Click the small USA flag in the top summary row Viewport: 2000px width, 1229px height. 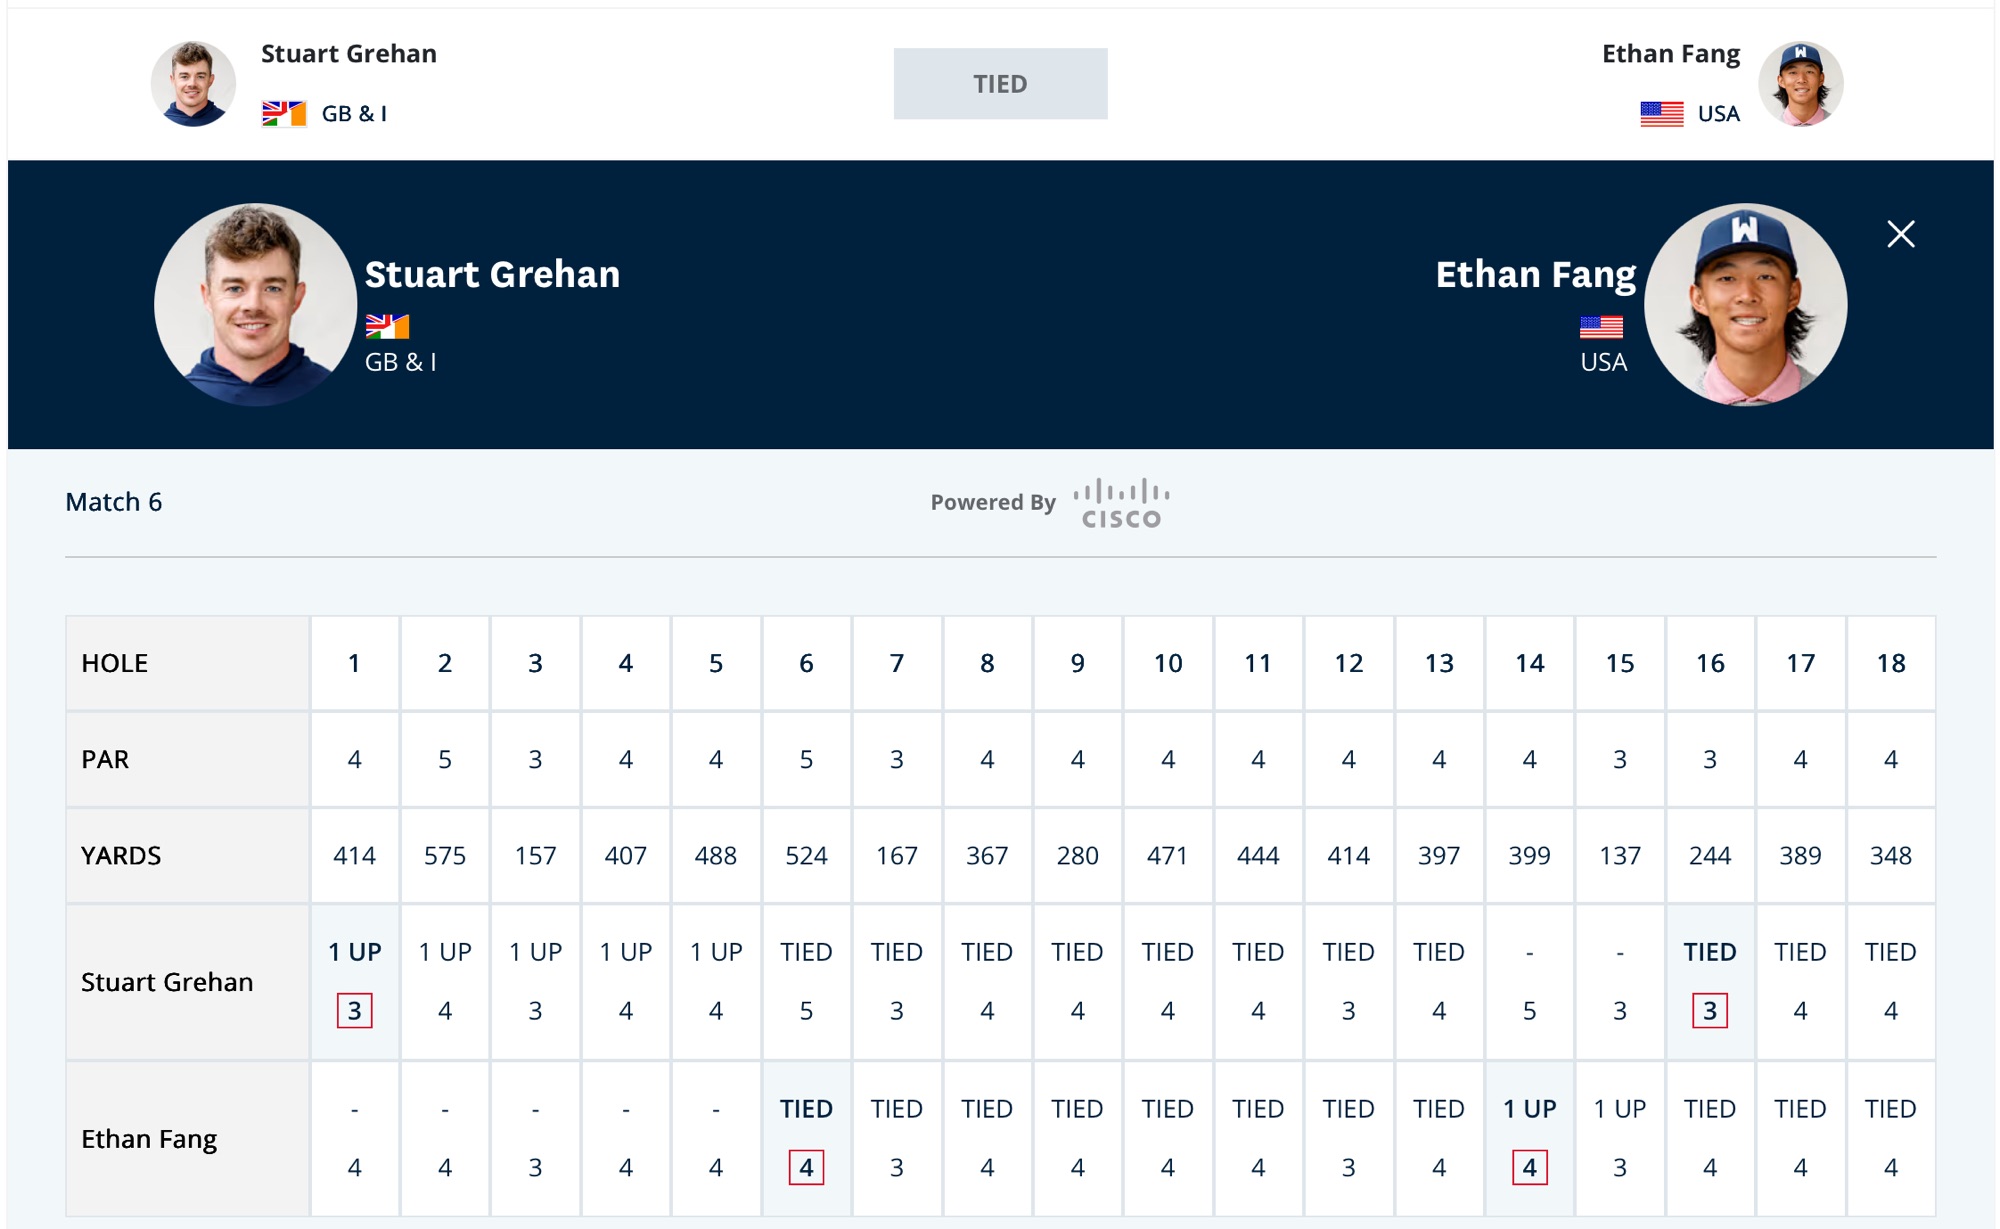tap(1662, 113)
